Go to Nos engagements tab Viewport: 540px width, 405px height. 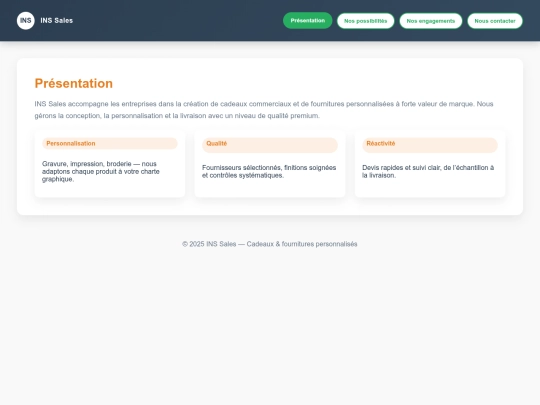[430, 21]
